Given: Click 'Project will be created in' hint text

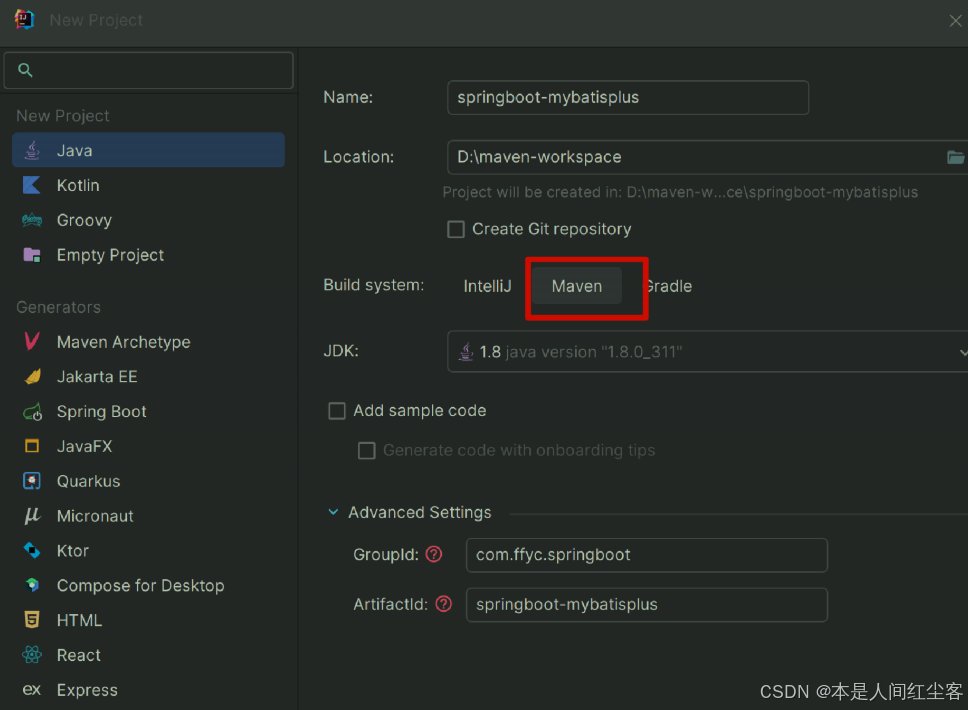Looking at the screenshot, I should click(680, 192).
